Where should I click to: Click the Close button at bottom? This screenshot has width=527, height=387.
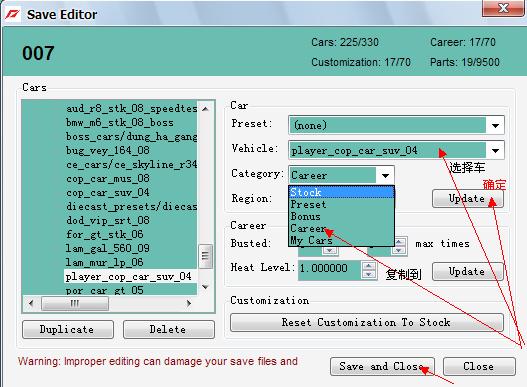pyautogui.click(x=479, y=366)
